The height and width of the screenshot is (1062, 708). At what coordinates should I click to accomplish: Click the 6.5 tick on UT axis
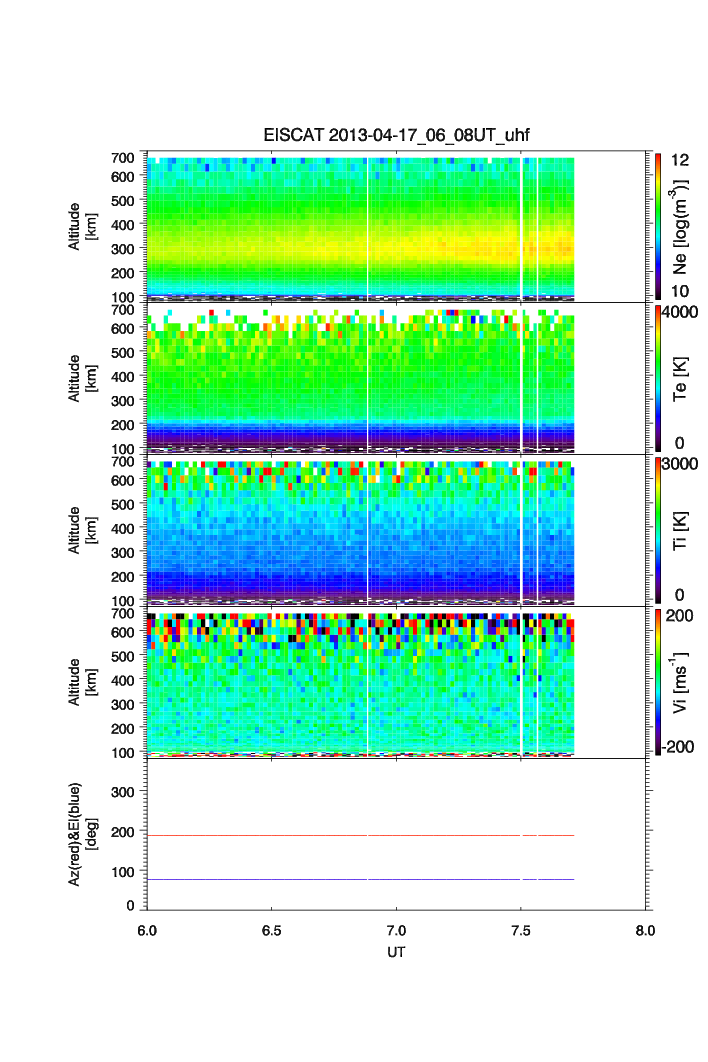[272, 930]
